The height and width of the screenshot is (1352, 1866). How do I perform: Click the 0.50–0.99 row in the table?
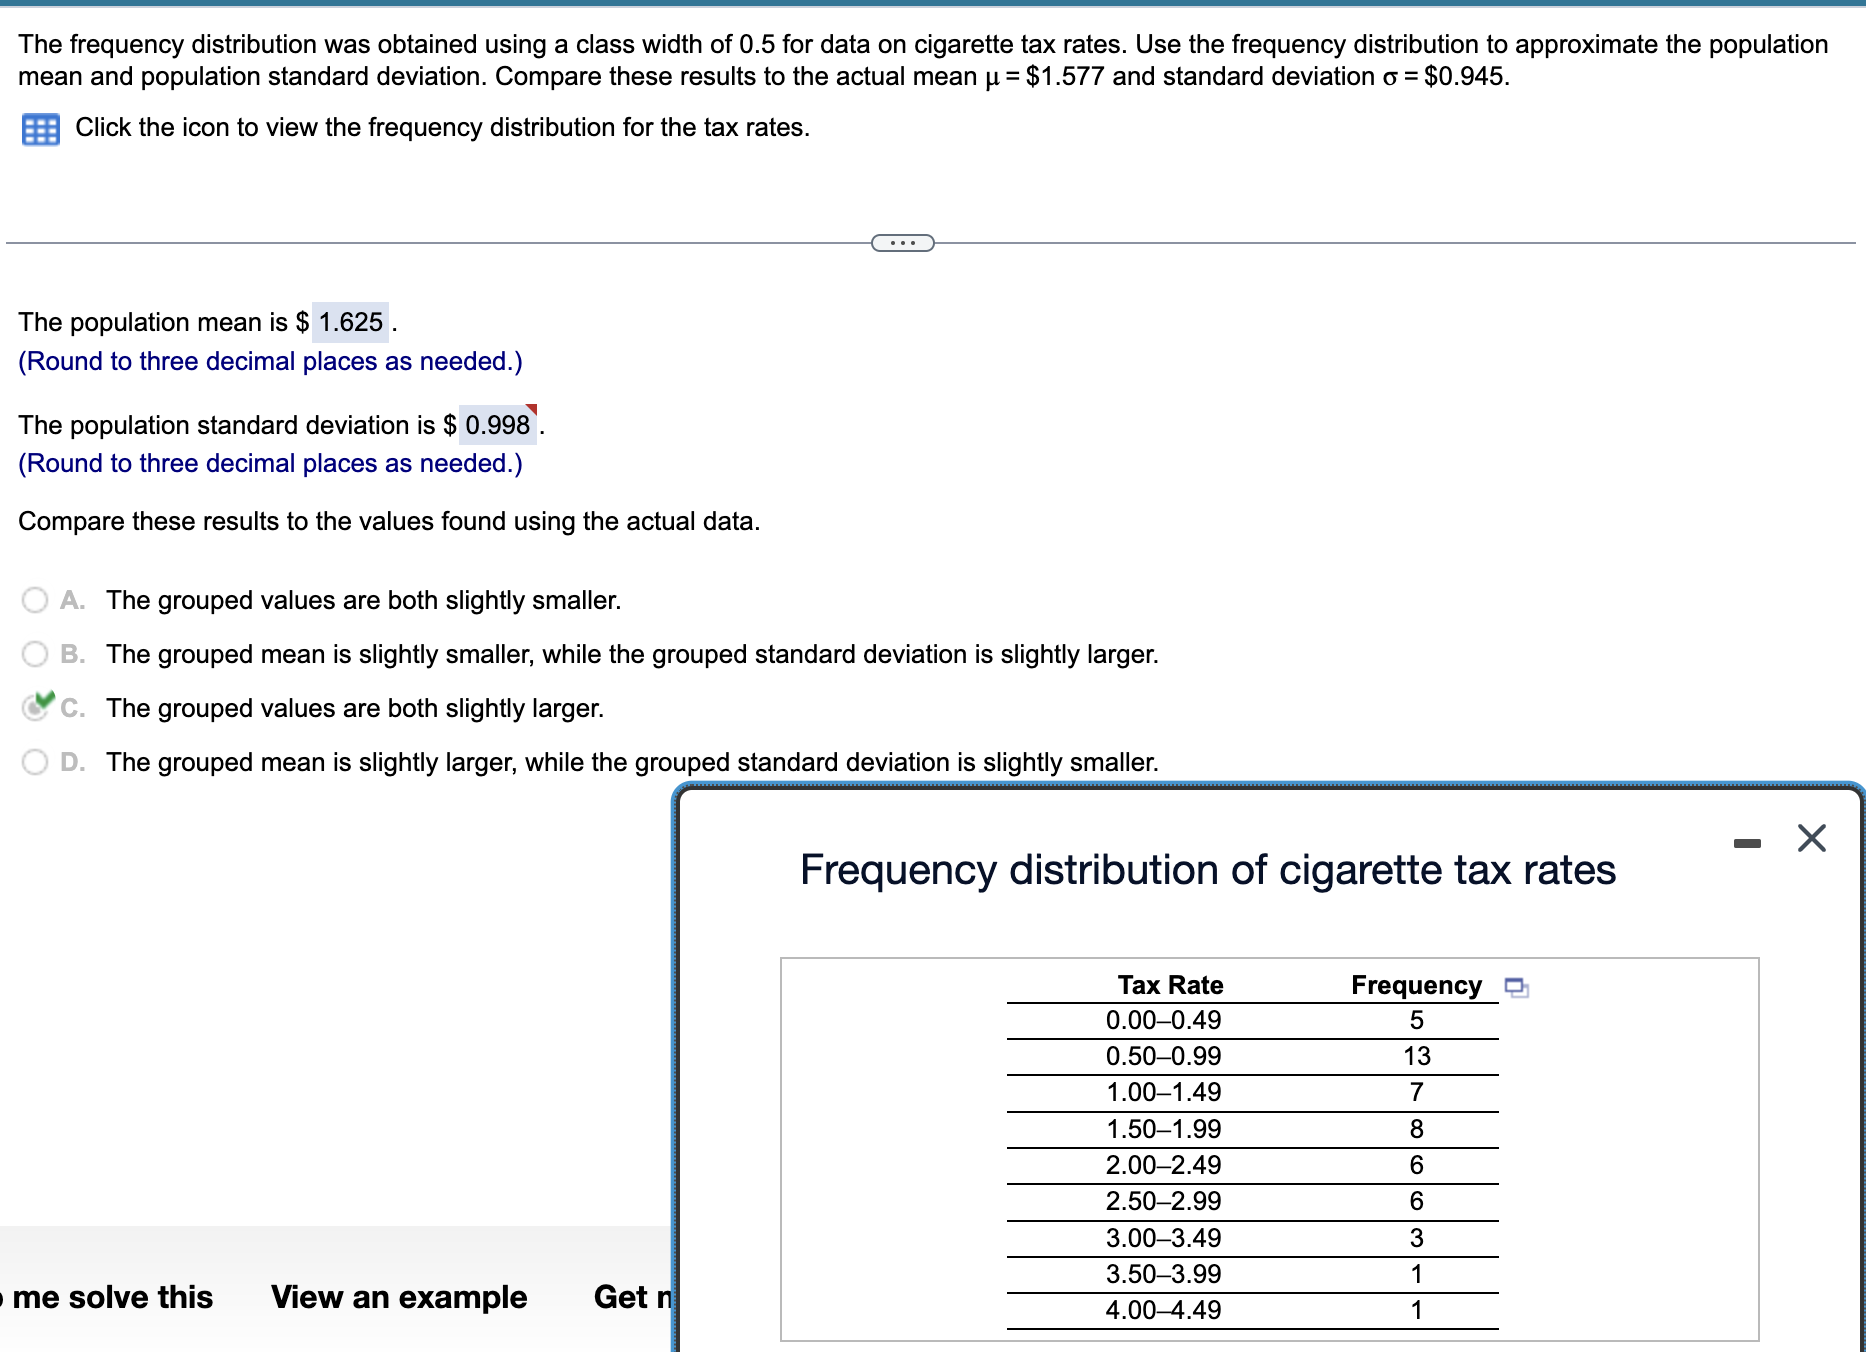(x=1163, y=1056)
